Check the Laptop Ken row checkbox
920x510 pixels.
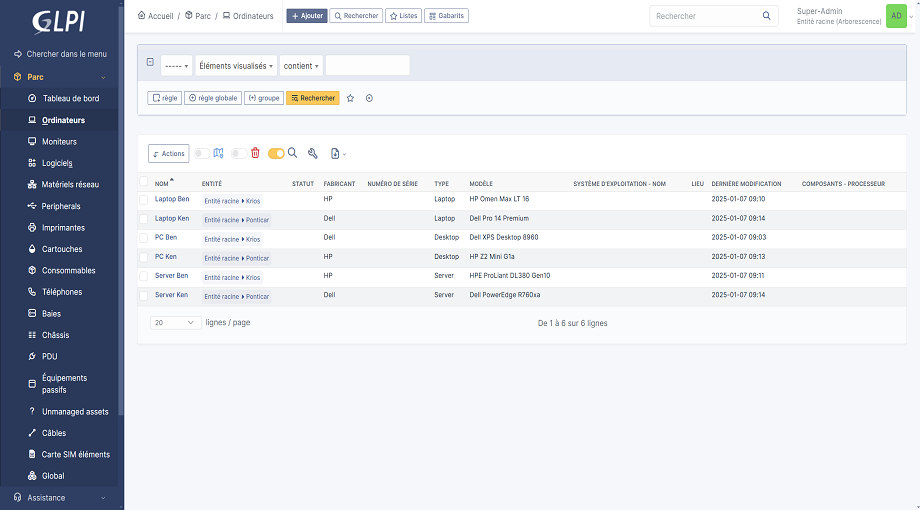(x=143, y=219)
